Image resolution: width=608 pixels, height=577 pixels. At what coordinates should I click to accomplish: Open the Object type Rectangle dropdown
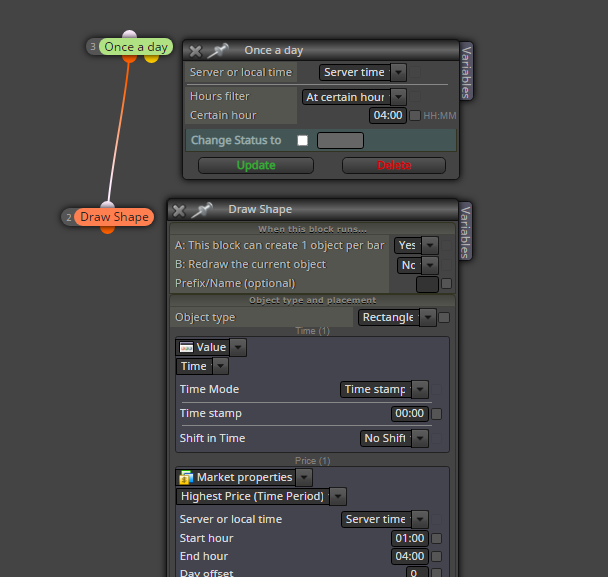(x=397, y=318)
